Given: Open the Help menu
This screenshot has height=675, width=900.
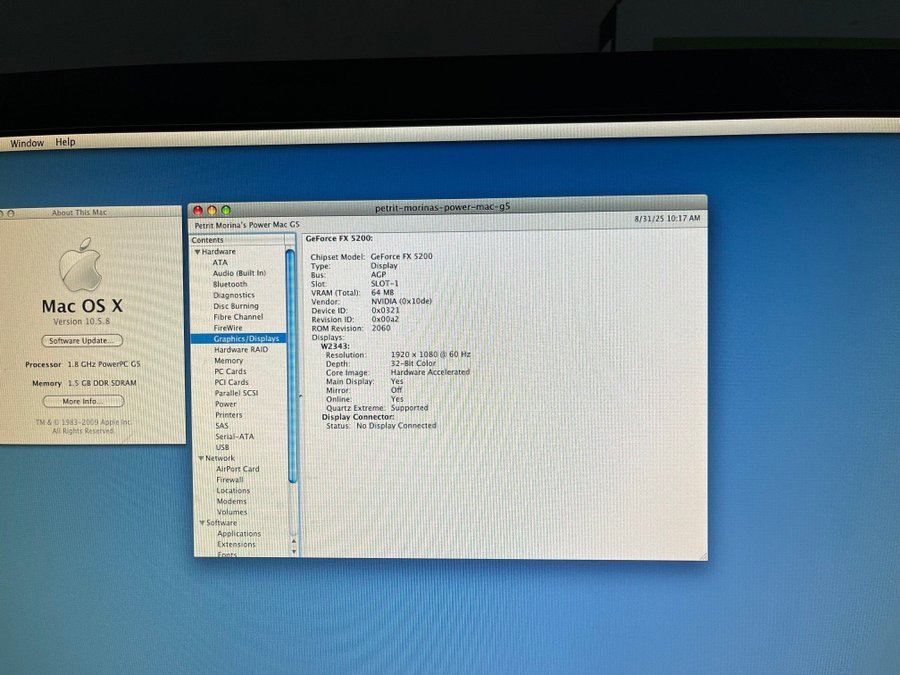Looking at the screenshot, I should pos(65,142).
